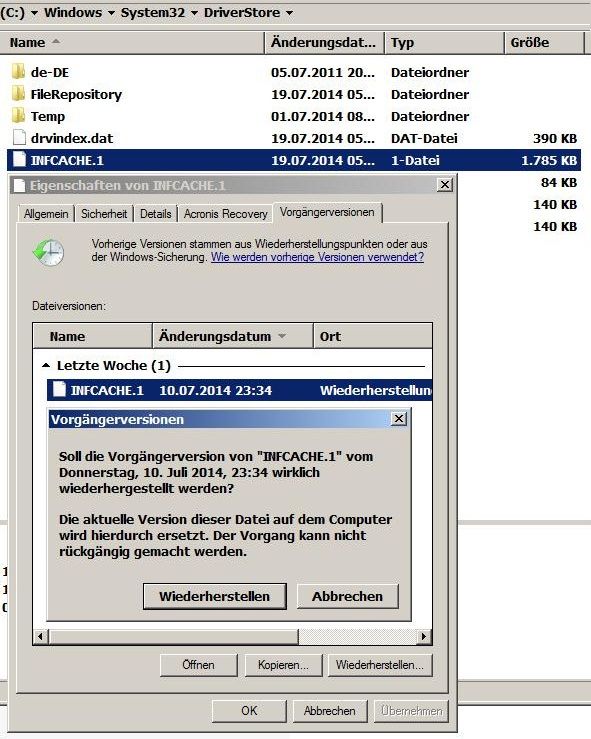Open the dropdown arrow after System32 in path
Screen dimensions: 591x739
point(194,13)
